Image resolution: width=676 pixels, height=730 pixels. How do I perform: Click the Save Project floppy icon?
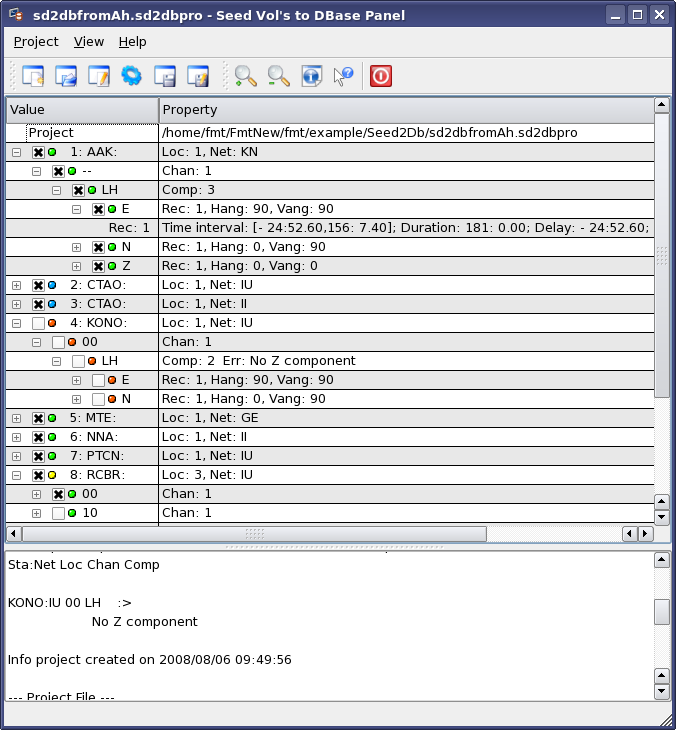coord(165,76)
